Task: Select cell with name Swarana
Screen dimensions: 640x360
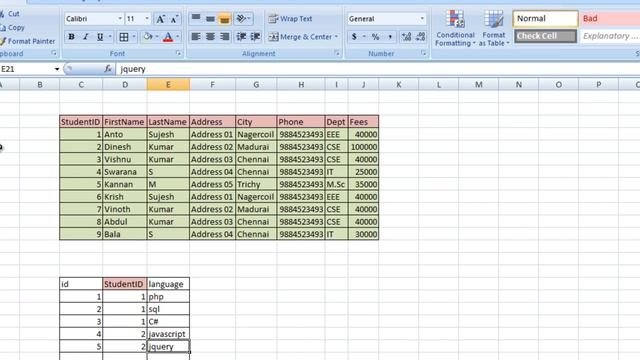Action: pyautogui.click(x=124, y=172)
